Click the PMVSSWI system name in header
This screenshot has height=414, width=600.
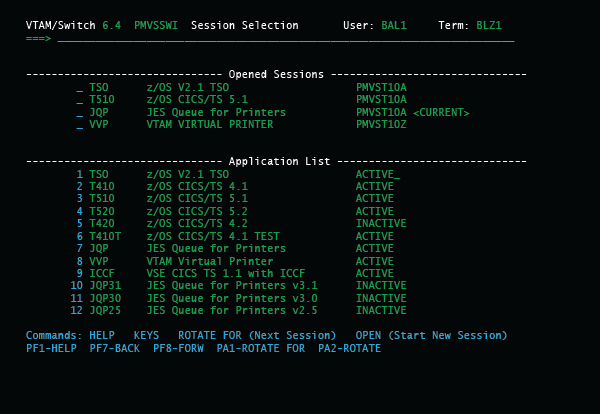[156, 26]
